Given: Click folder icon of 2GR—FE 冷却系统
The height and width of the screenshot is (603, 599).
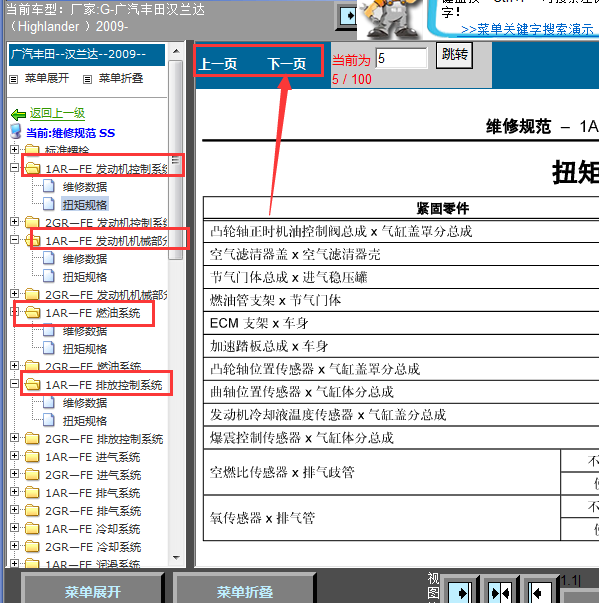Looking at the screenshot, I should click(32, 546).
